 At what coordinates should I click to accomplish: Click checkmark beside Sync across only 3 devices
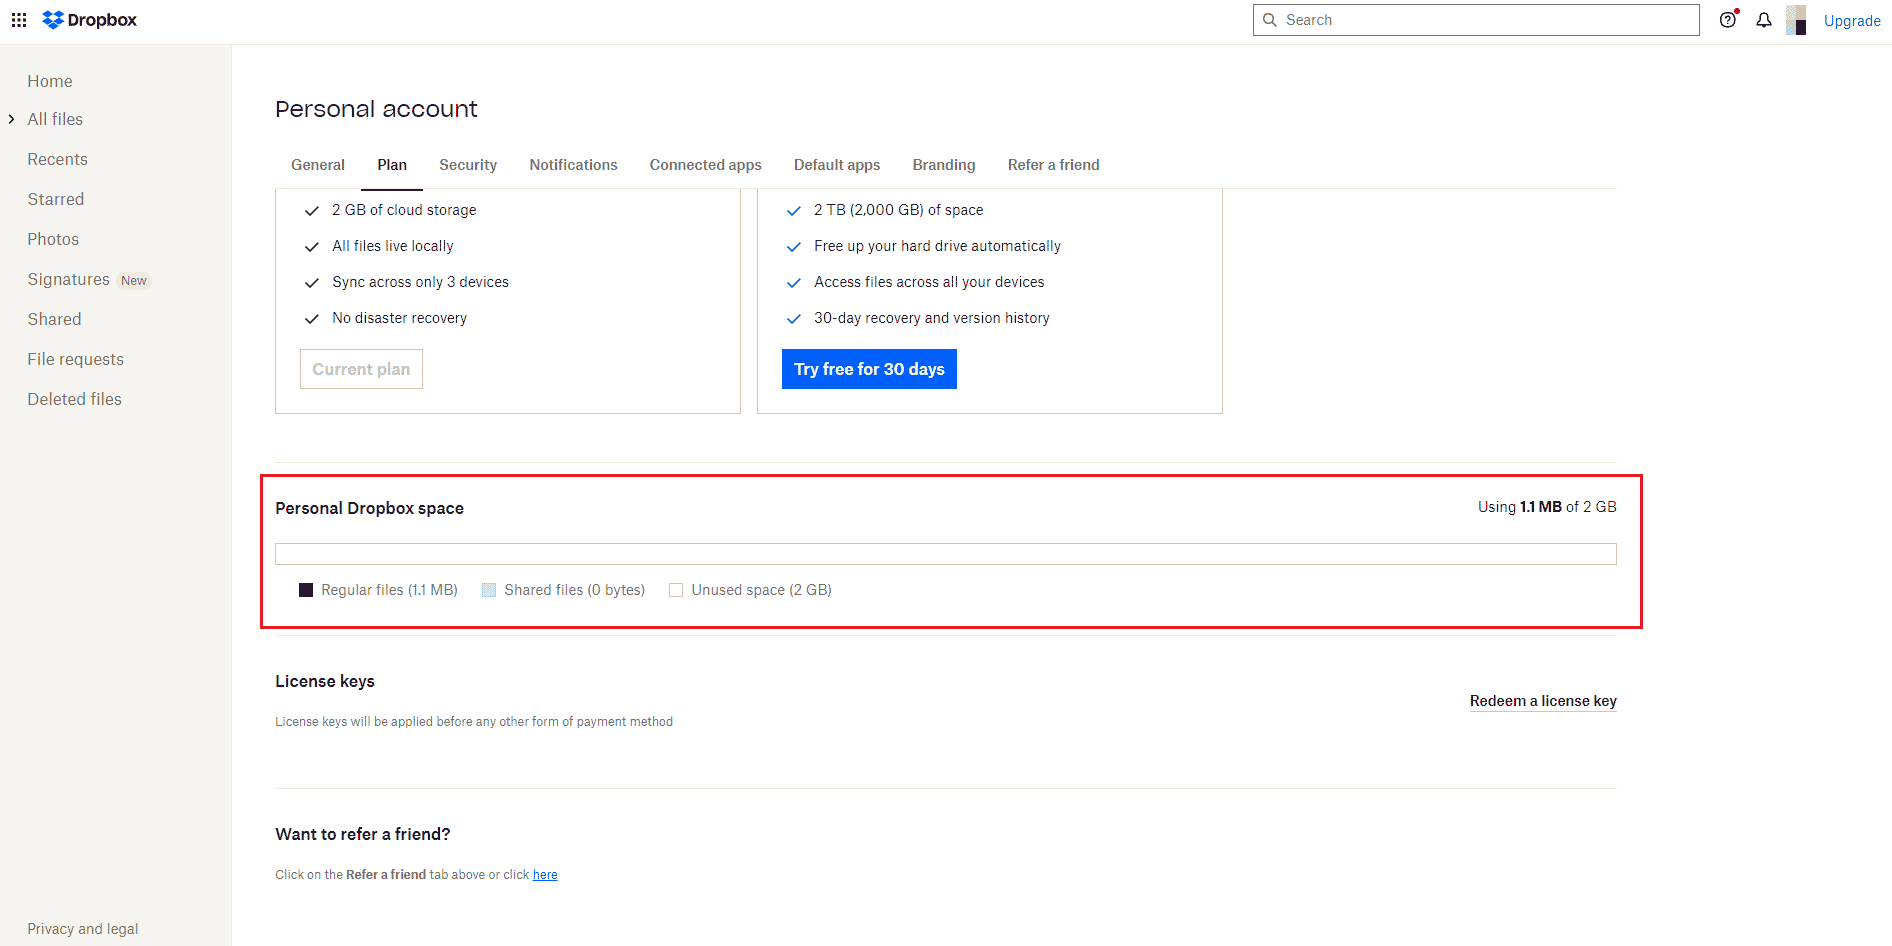click(312, 283)
